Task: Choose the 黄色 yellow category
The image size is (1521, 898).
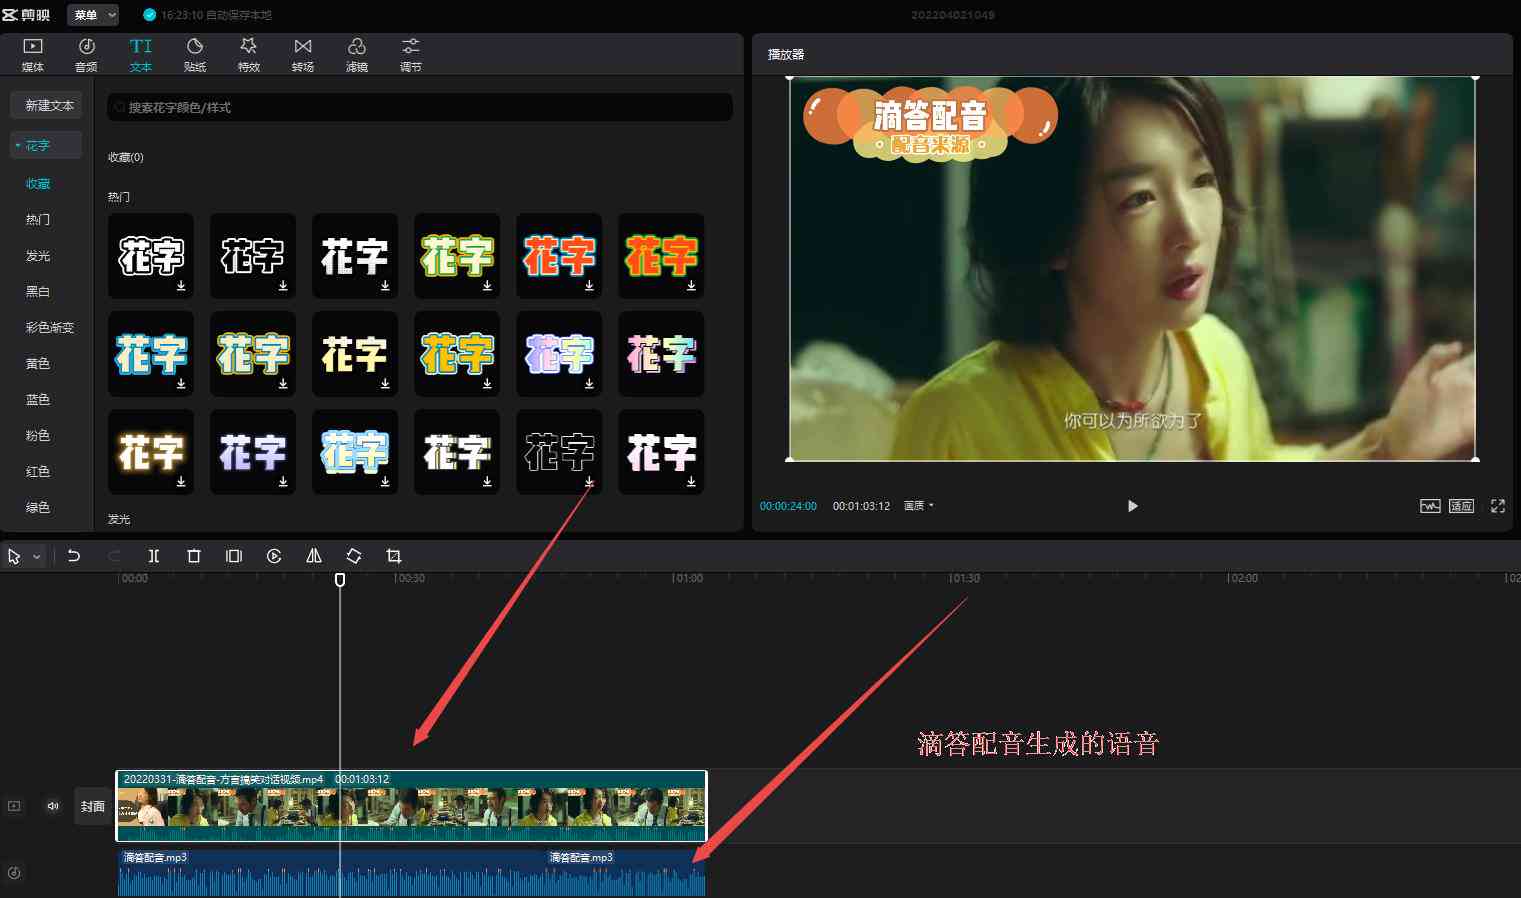Action: [x=38, y=364]
